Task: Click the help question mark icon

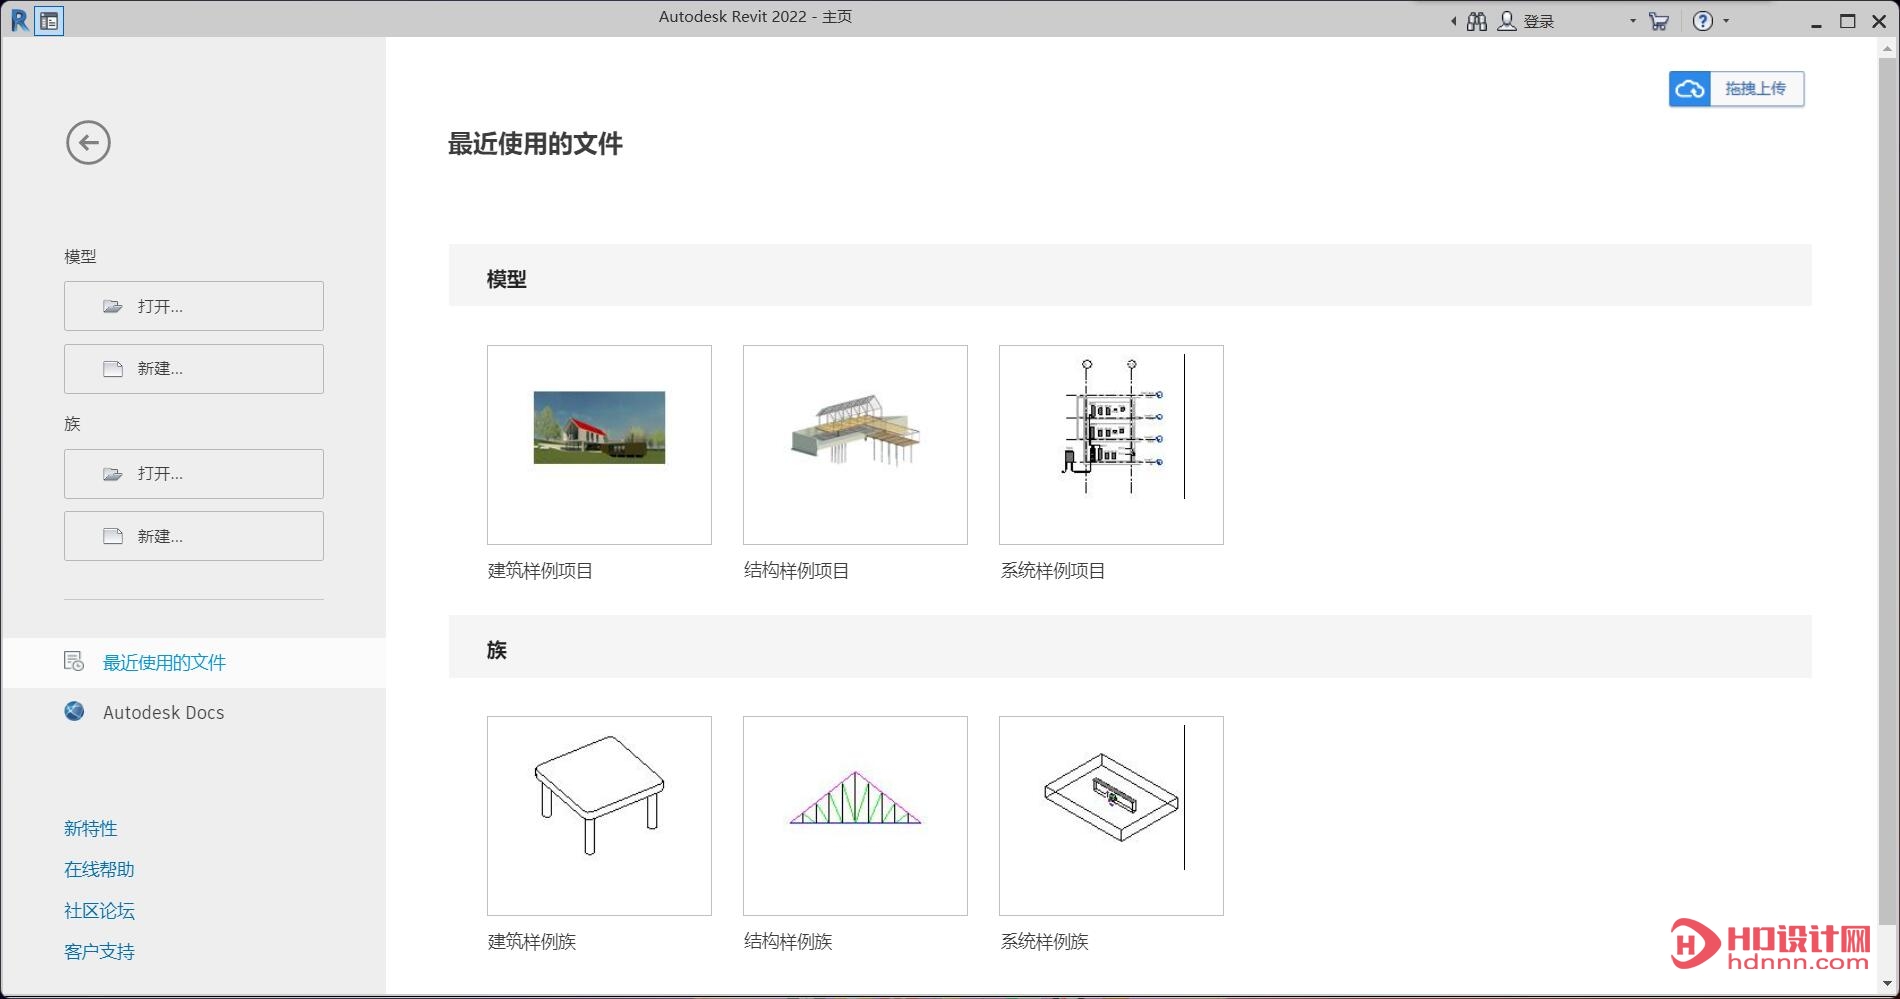Action: (1703, 21)
